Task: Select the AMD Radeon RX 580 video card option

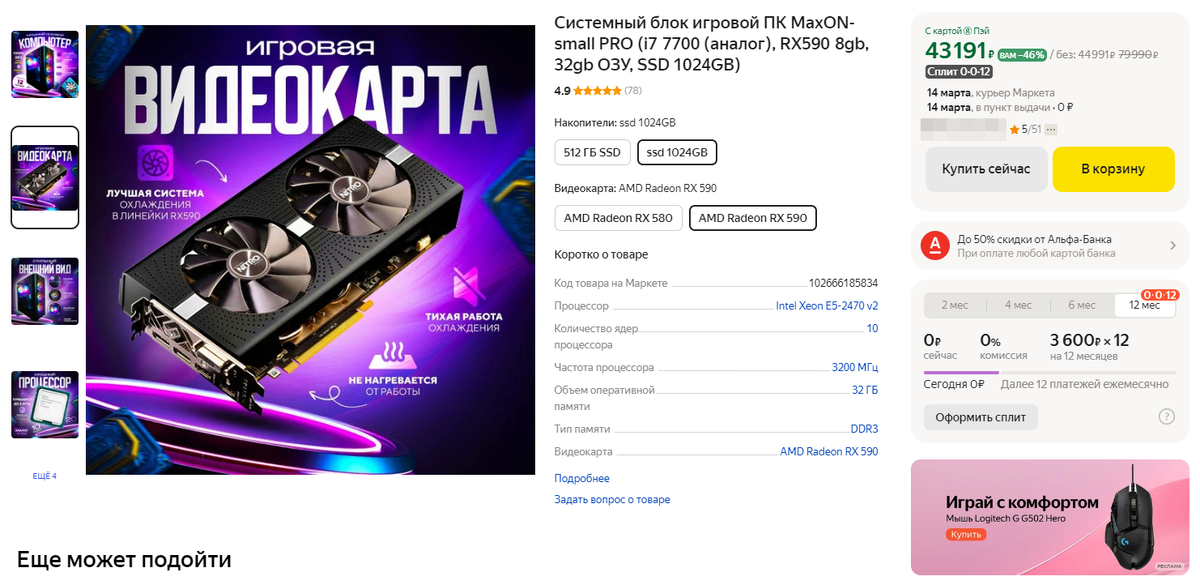Action: point(618,217)
